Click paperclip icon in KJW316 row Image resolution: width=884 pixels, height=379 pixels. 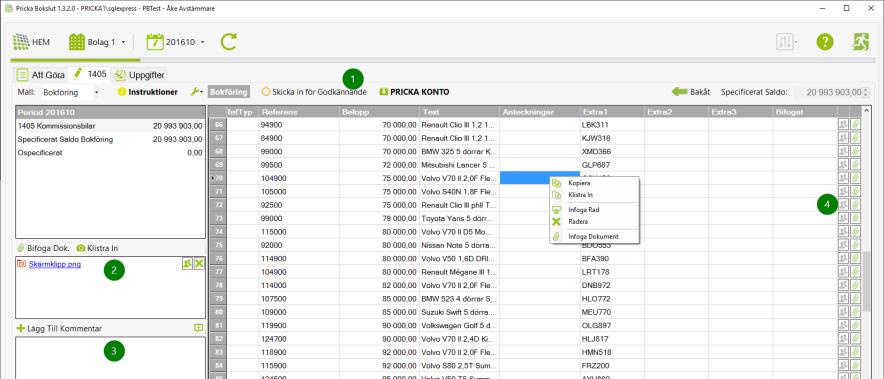855,138
